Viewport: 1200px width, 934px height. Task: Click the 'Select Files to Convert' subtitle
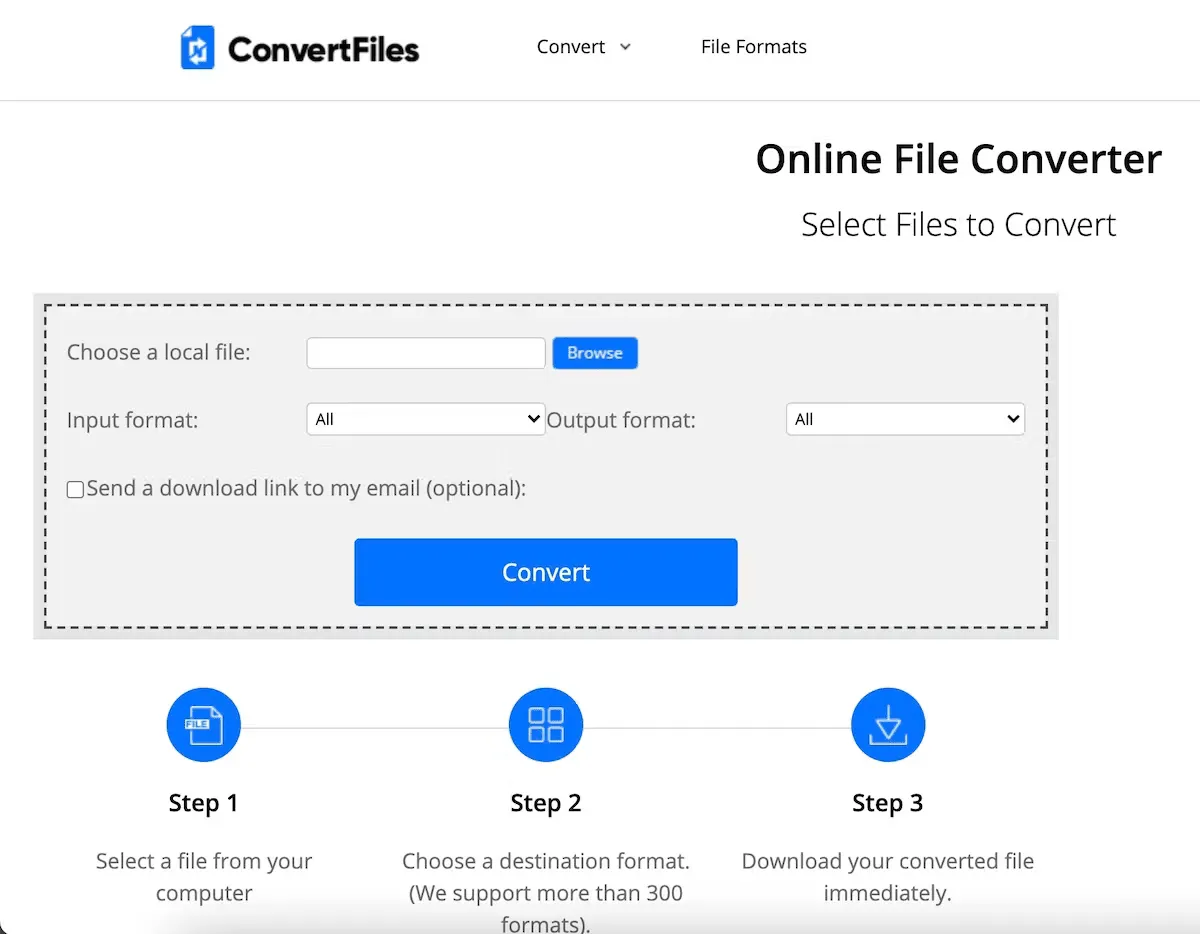(x=958, y=224)
